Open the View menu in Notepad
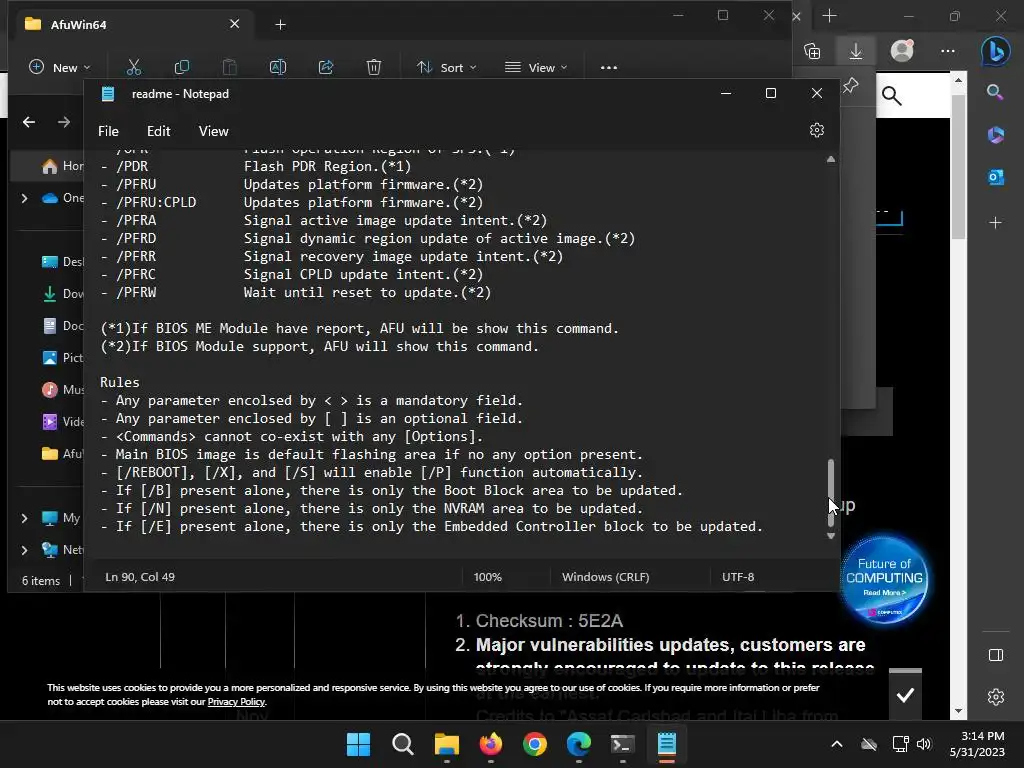 tap(214, 131)
